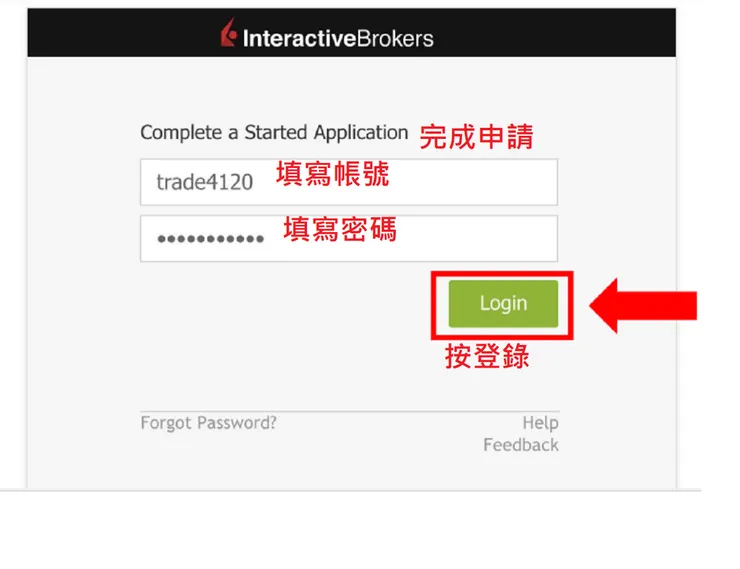The height and width of the screenshot is (569, 740).
Task: Click the InteractiveBrokers wordmark in header
Action: click(x=338, y=38)
